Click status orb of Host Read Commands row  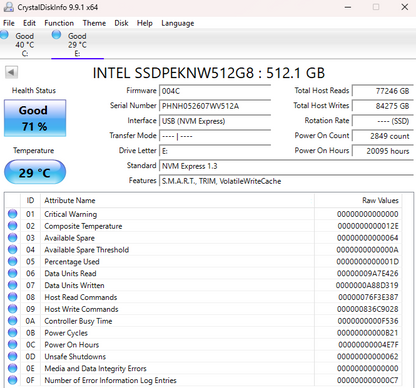tap(12, 297)
